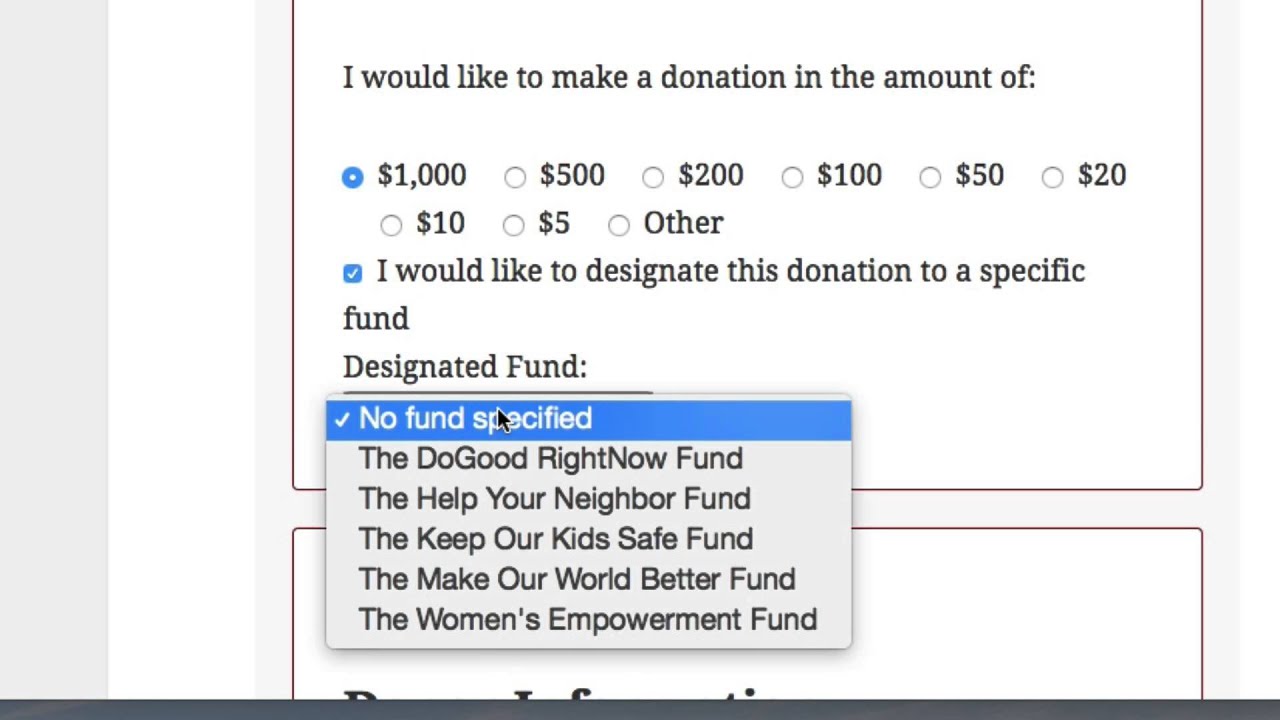The image size is (1280, 720).
Task: Choose the $500 donation amount
Action: [514, 177]
